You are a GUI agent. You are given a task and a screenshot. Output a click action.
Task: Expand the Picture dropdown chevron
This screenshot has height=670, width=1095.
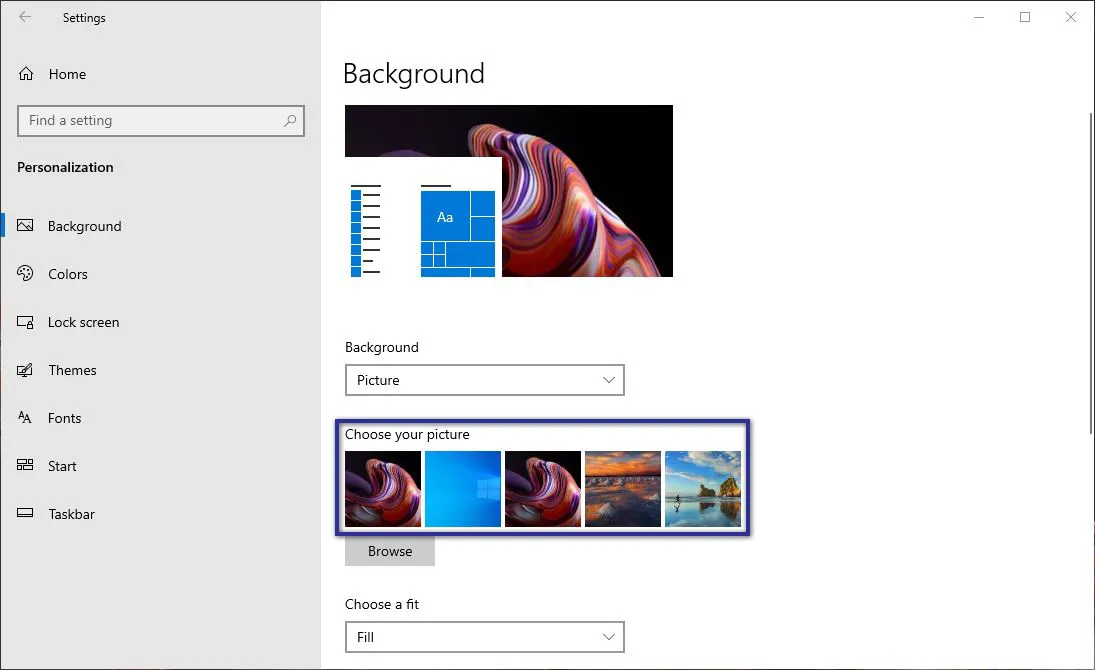pos(608,380)
